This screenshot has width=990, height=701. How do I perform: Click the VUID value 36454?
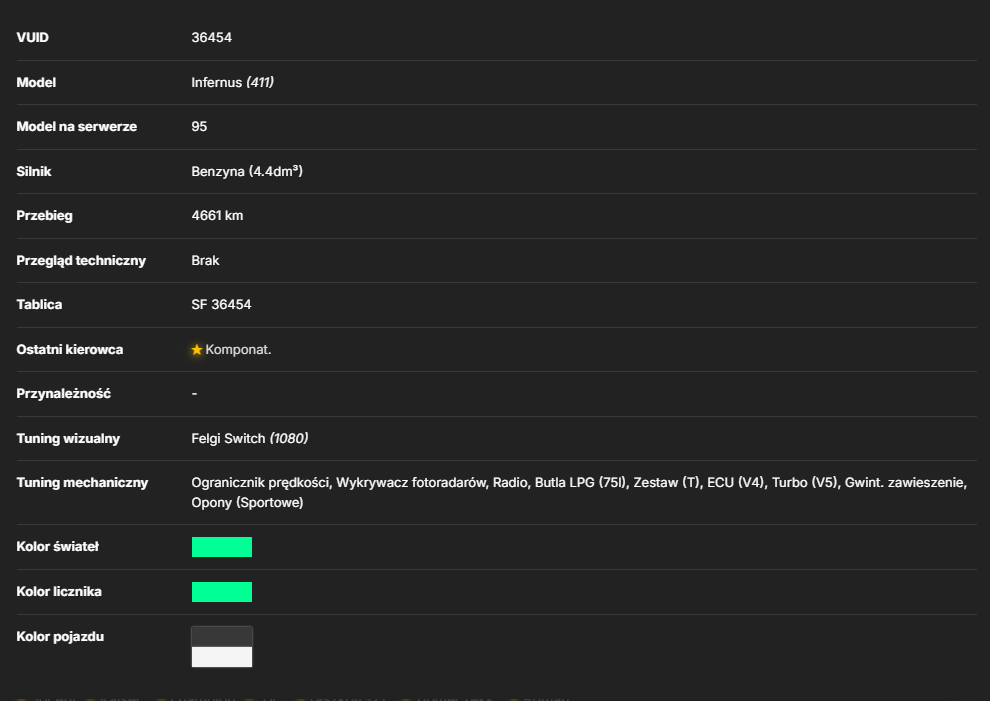pos(212,37)
